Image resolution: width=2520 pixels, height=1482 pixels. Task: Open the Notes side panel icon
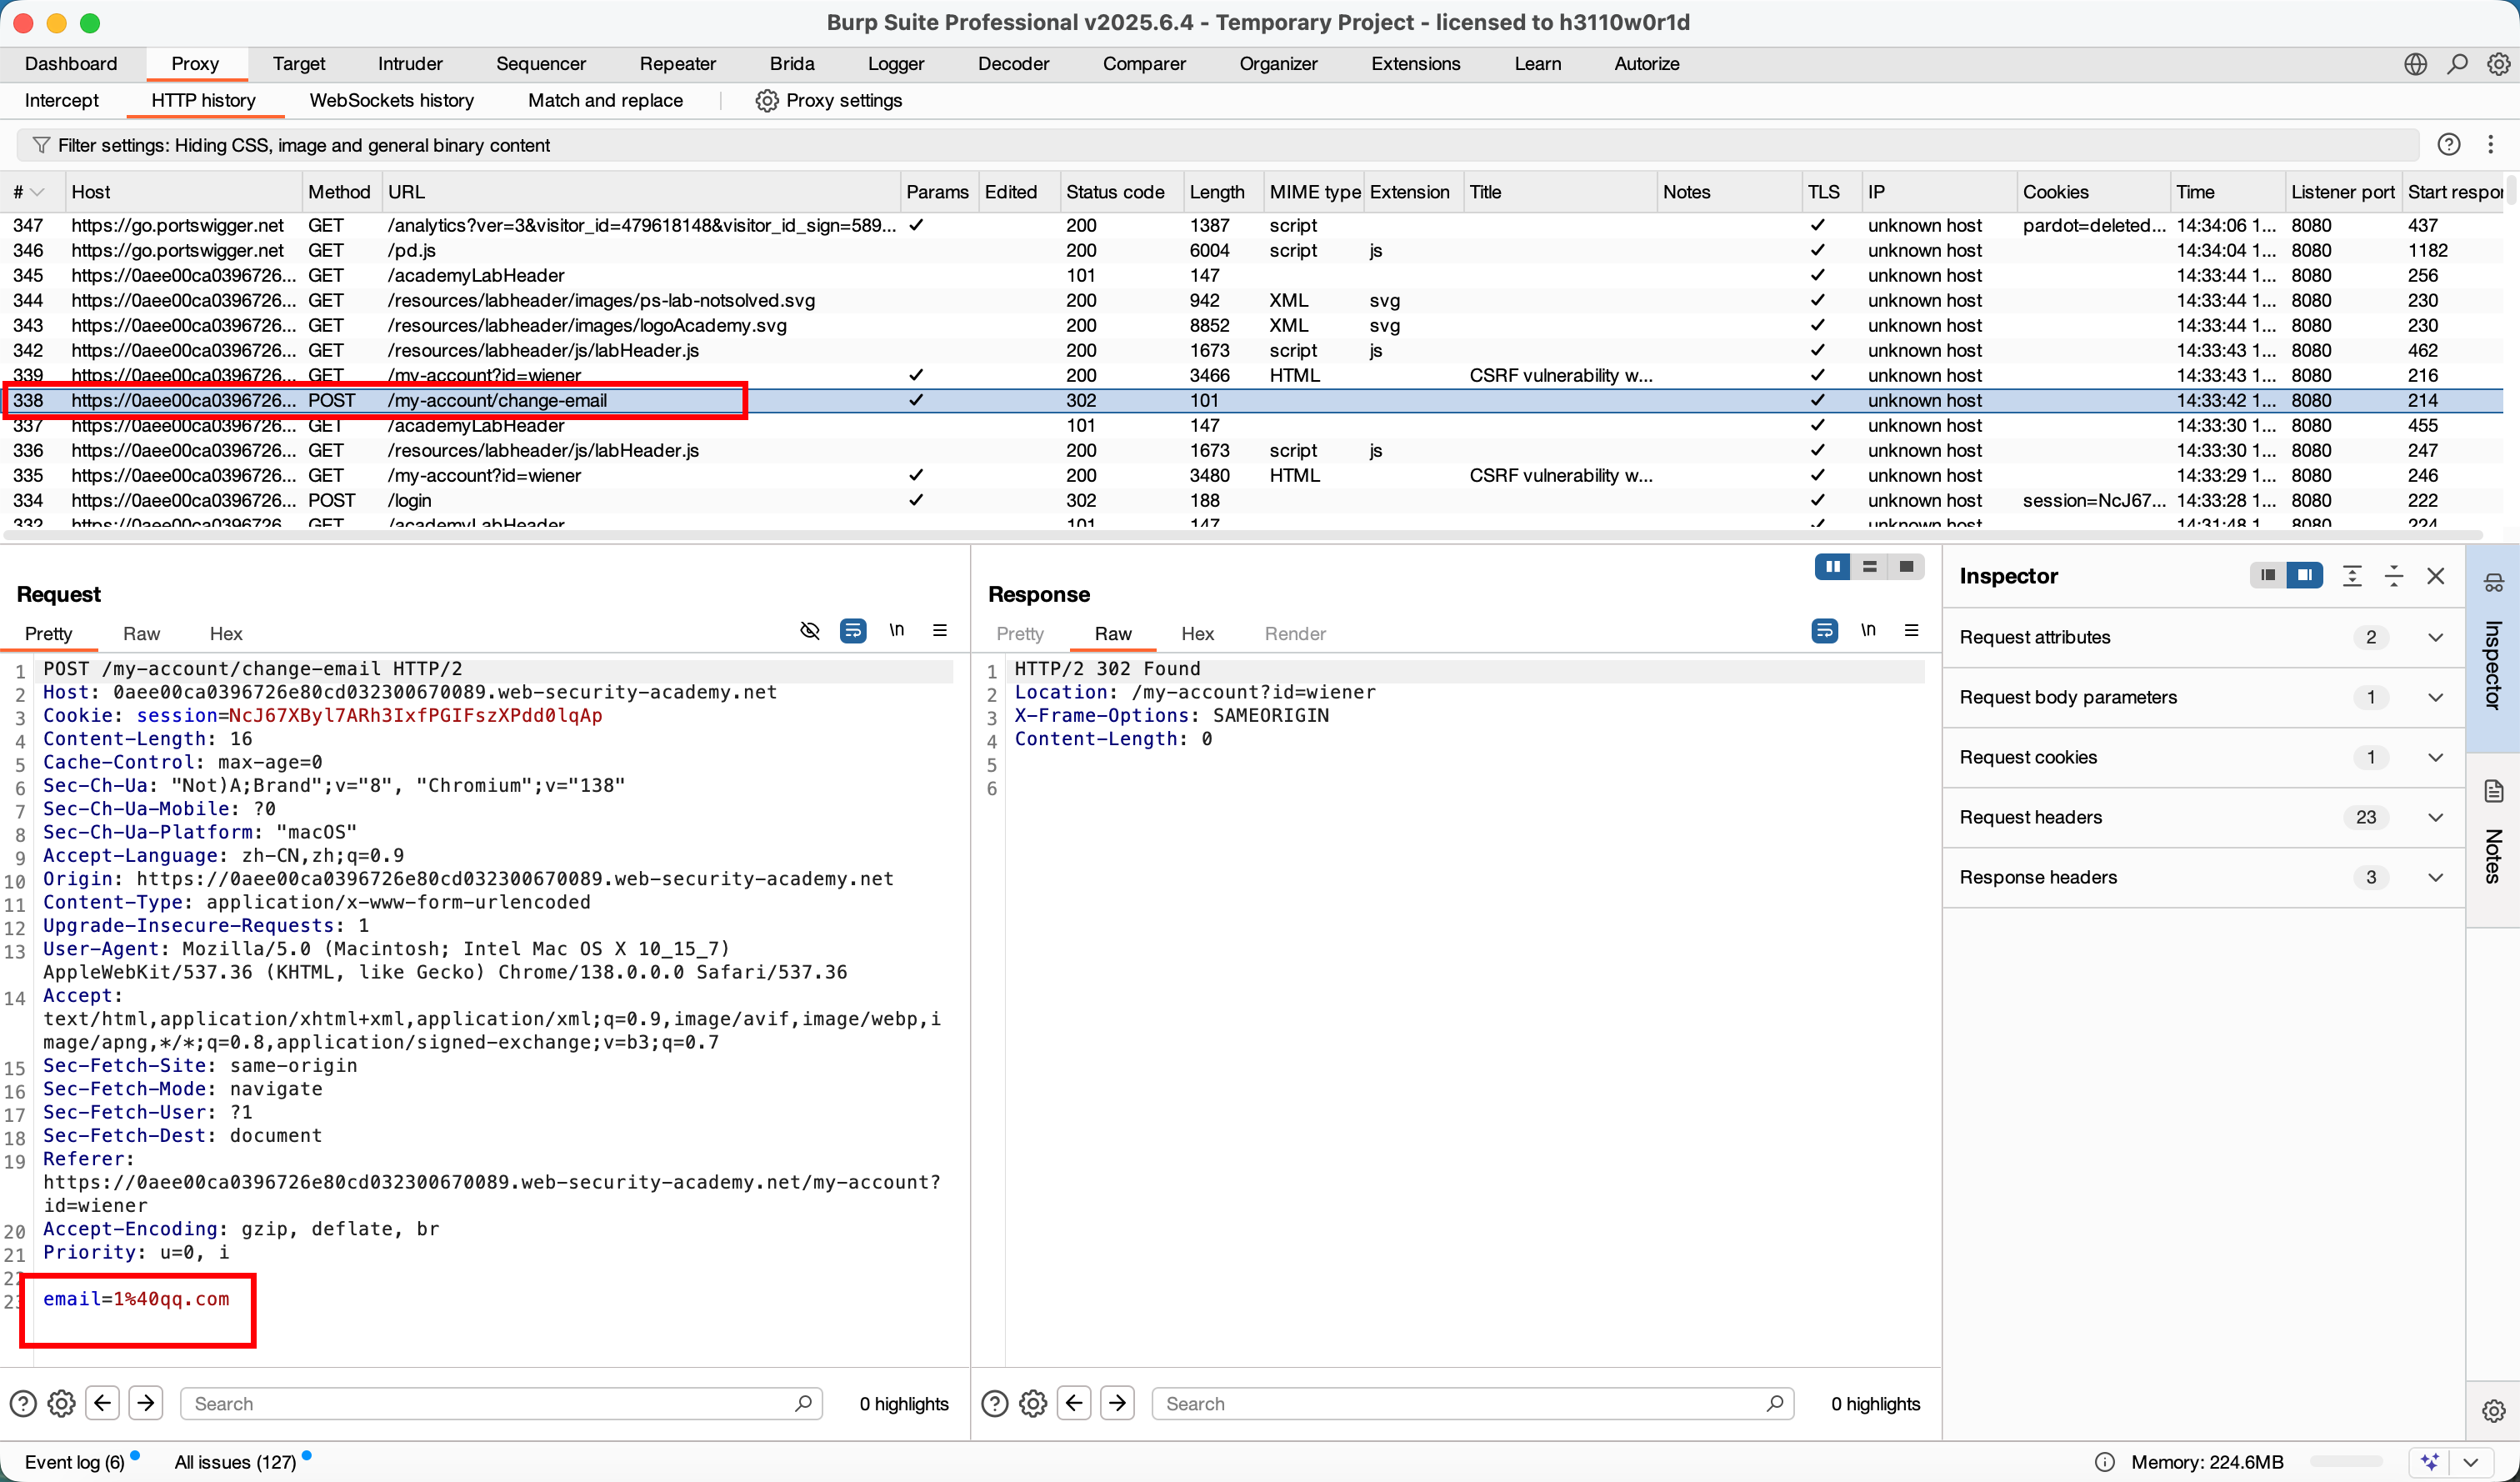click(x=2493, y=792)
